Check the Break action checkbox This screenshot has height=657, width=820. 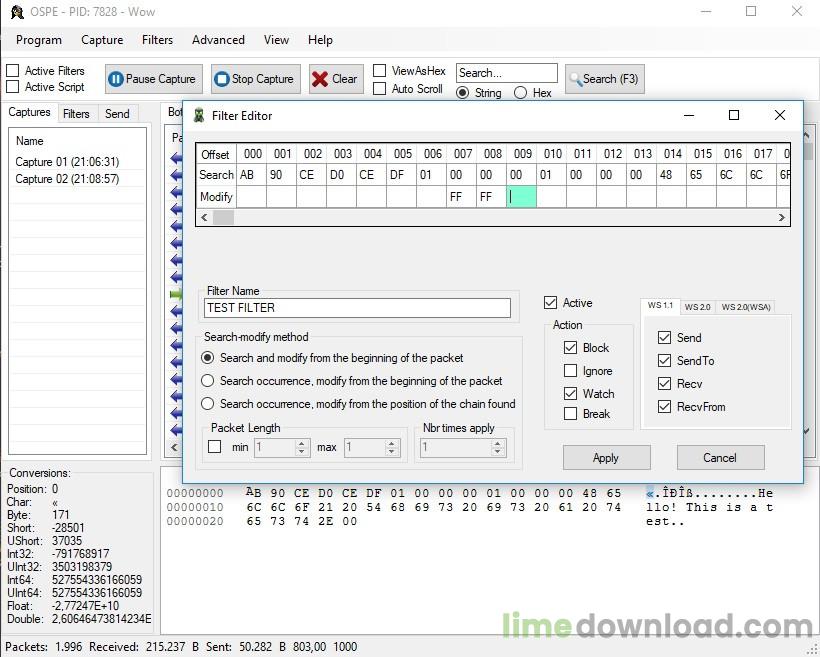tap(570, 413)
